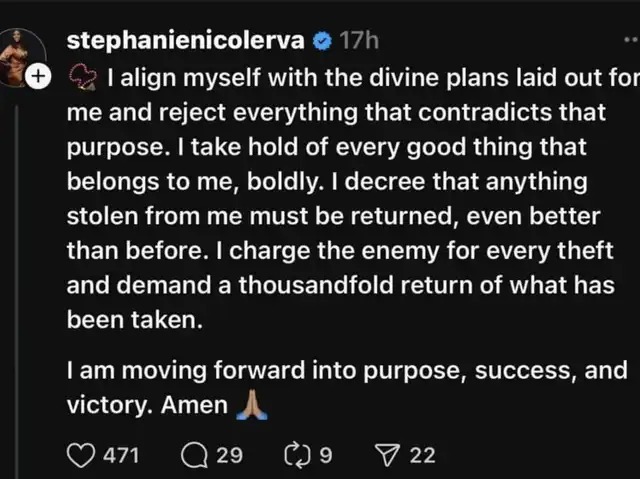The height and width of the screenshot is (479, 640).
Task: Click the 17h timestamp
Action: pyautogui.click(x=358, y=42)
